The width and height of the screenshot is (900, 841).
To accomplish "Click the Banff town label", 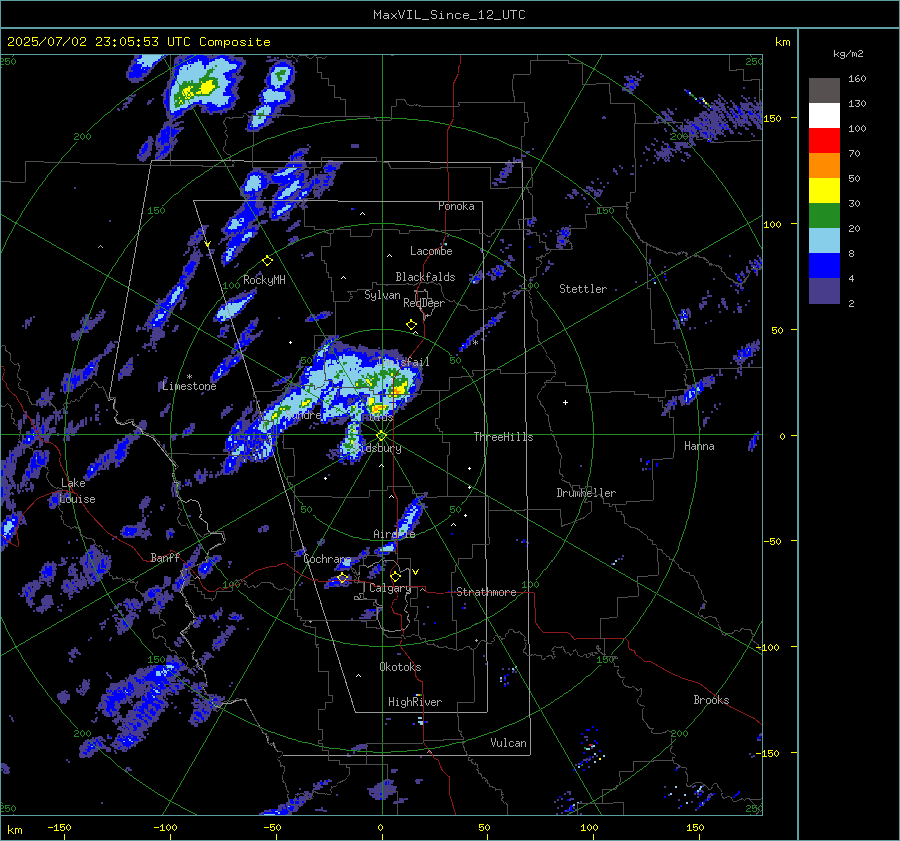I will (165, 557).
